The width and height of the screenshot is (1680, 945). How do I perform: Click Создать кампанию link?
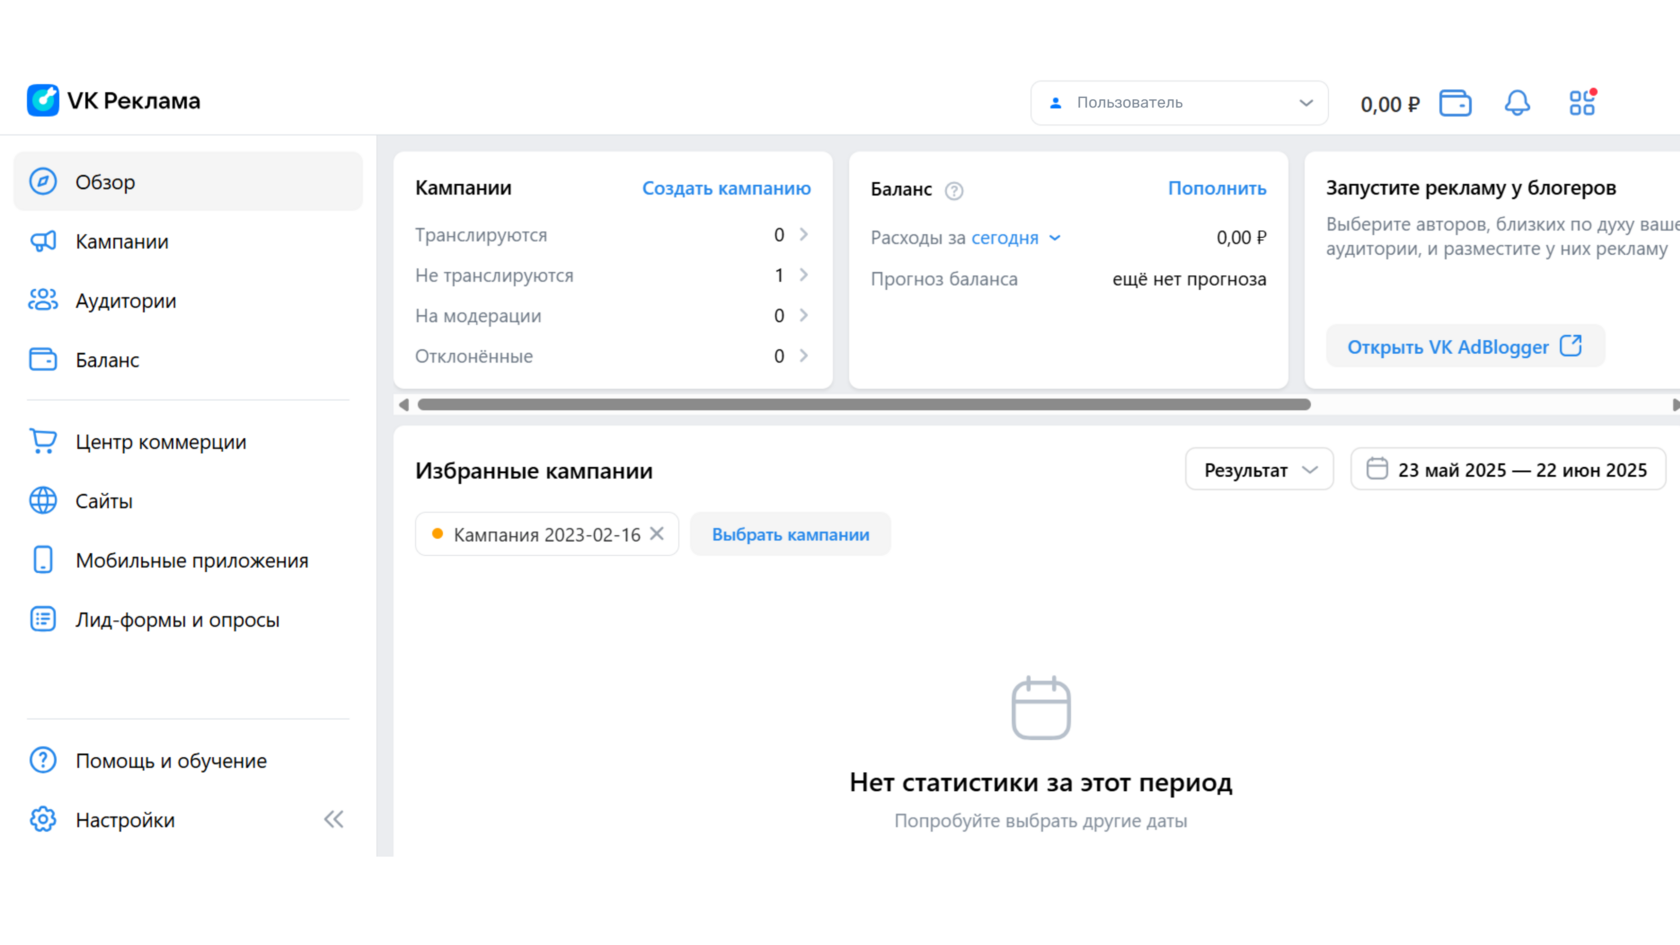(x=726, y=188)
